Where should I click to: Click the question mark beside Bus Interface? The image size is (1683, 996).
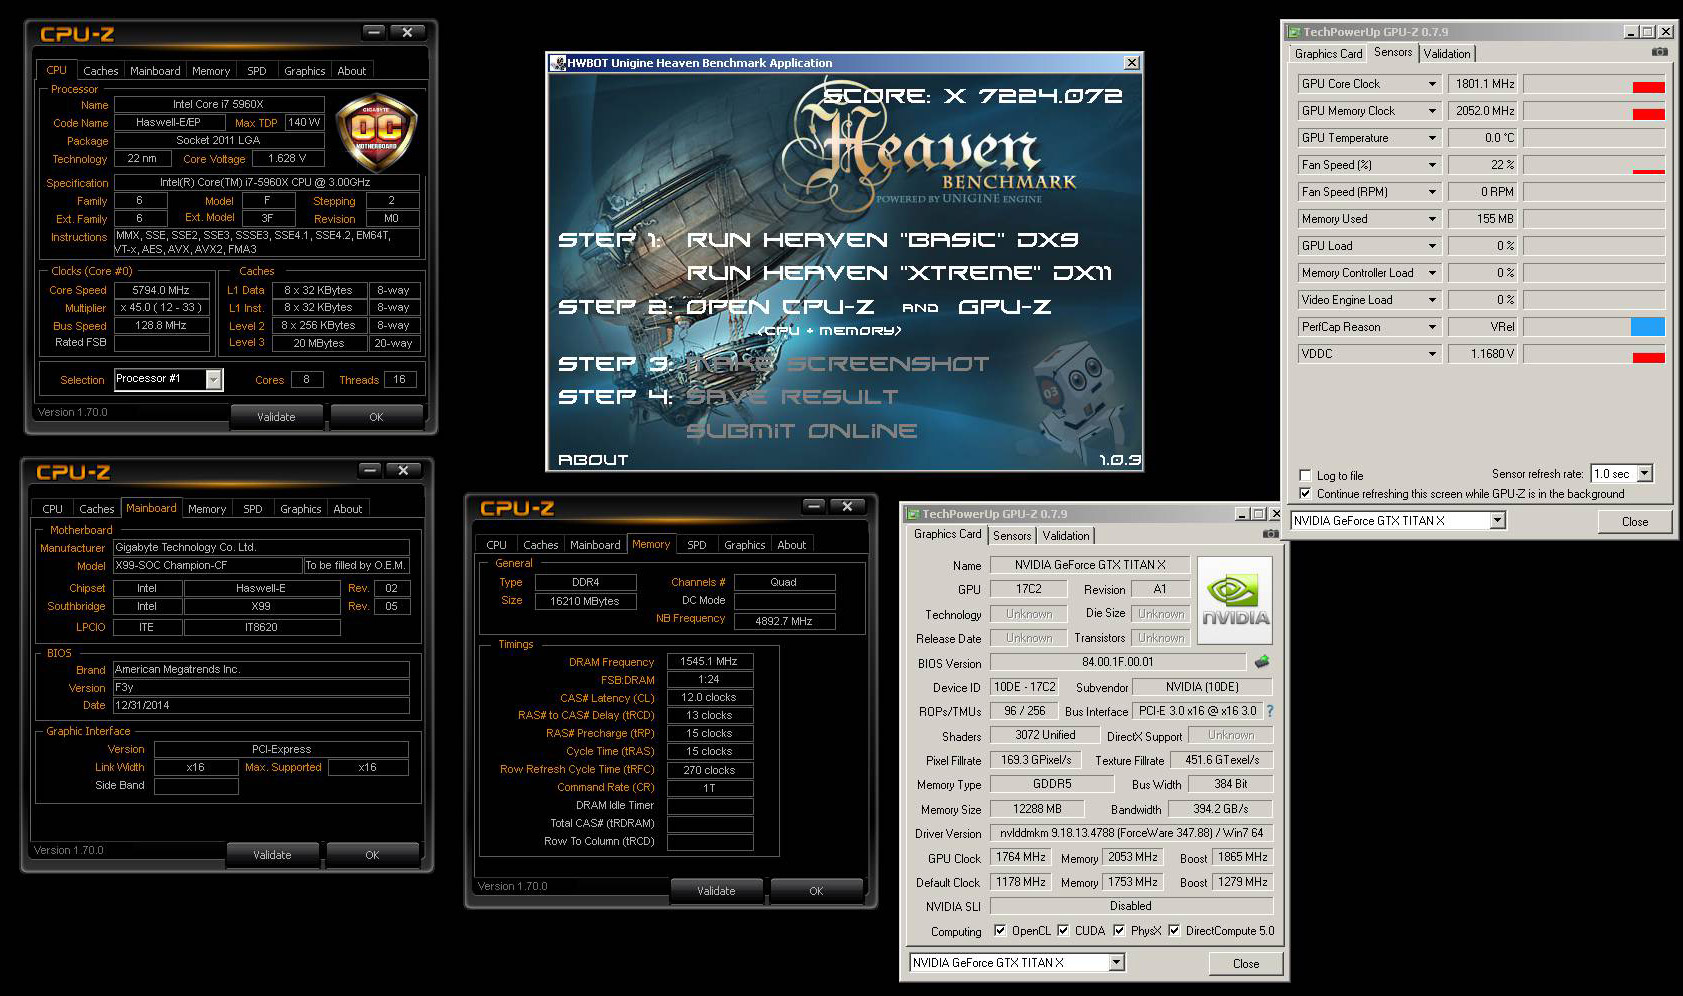(x=1270, y=711)
